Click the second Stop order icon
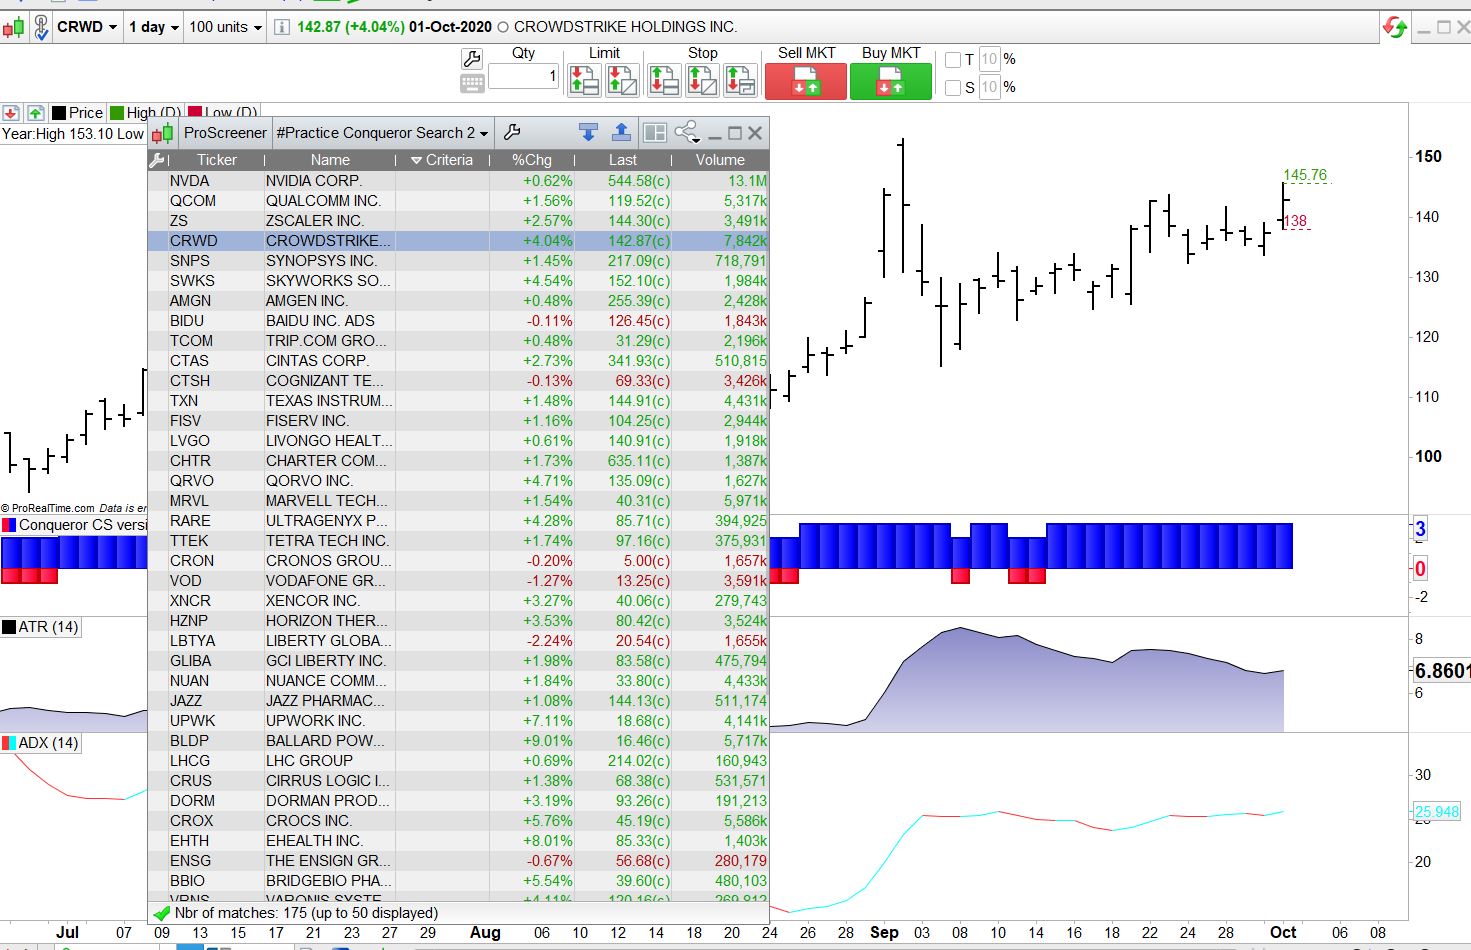Screen dimensions: 1471x950 pyautogui.click(x=702, y=80)
